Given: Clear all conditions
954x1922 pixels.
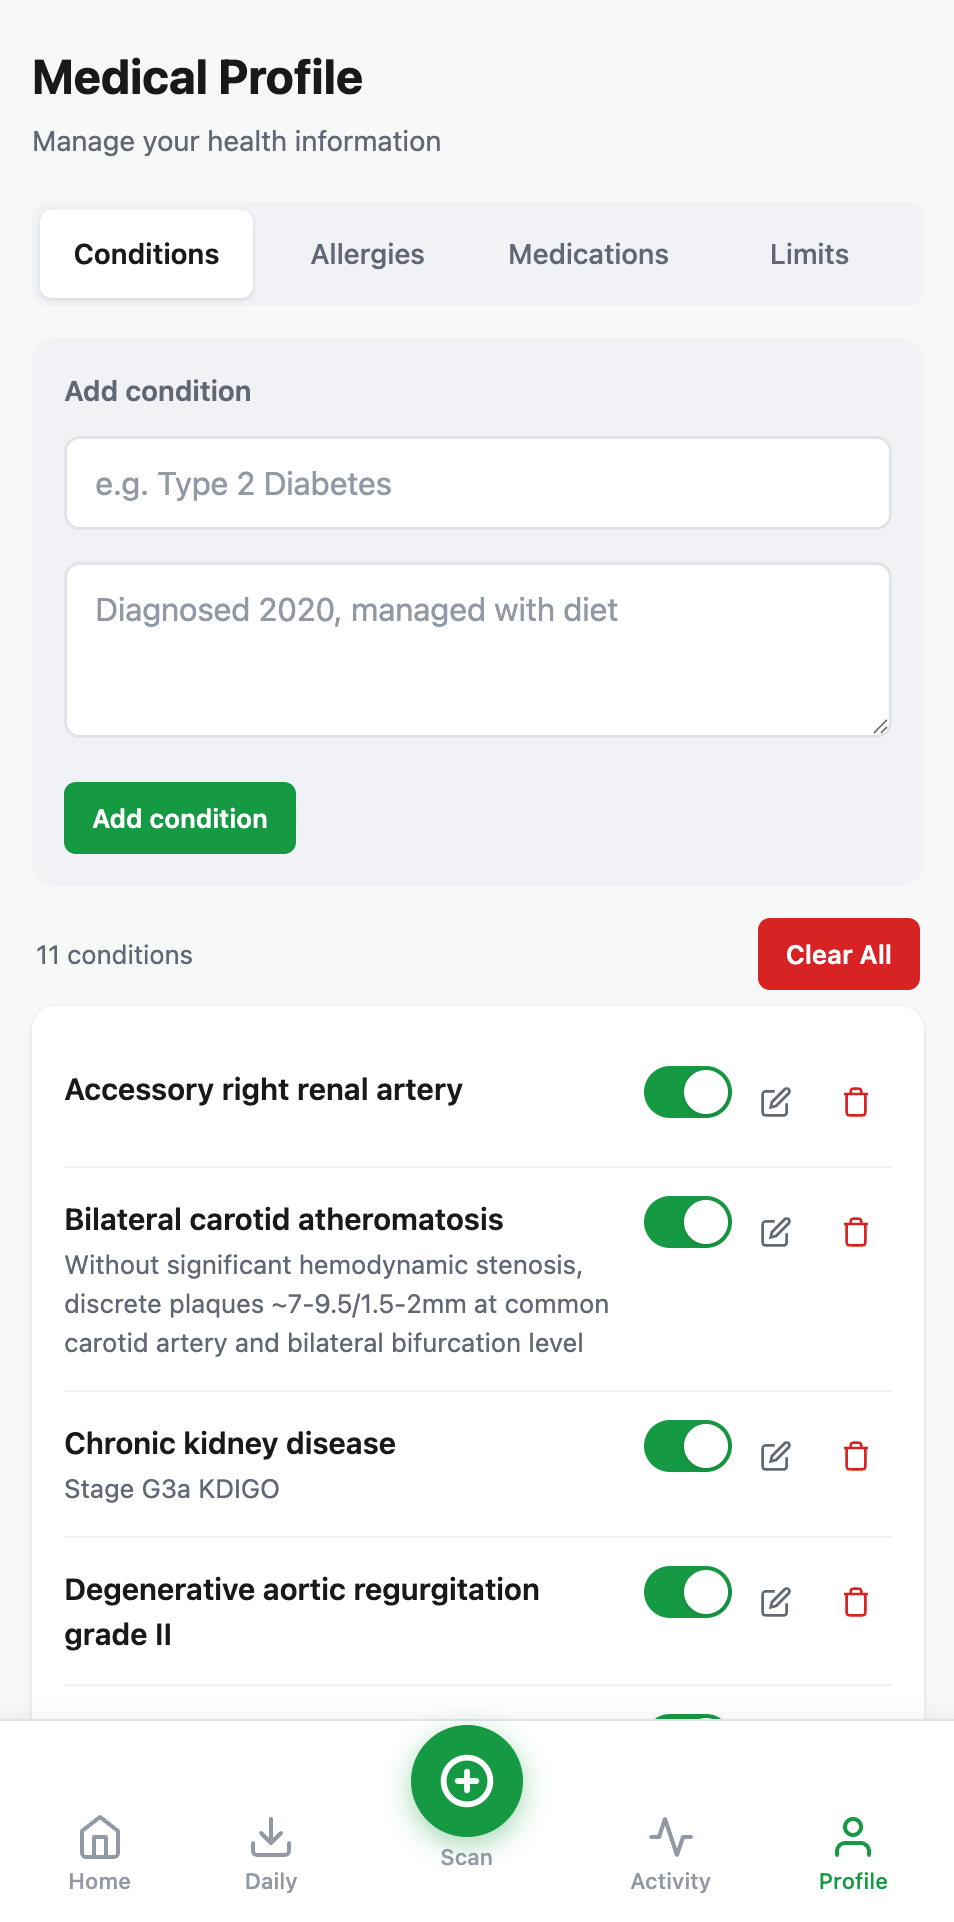Looking at the screenshot, I should (838, 954).
